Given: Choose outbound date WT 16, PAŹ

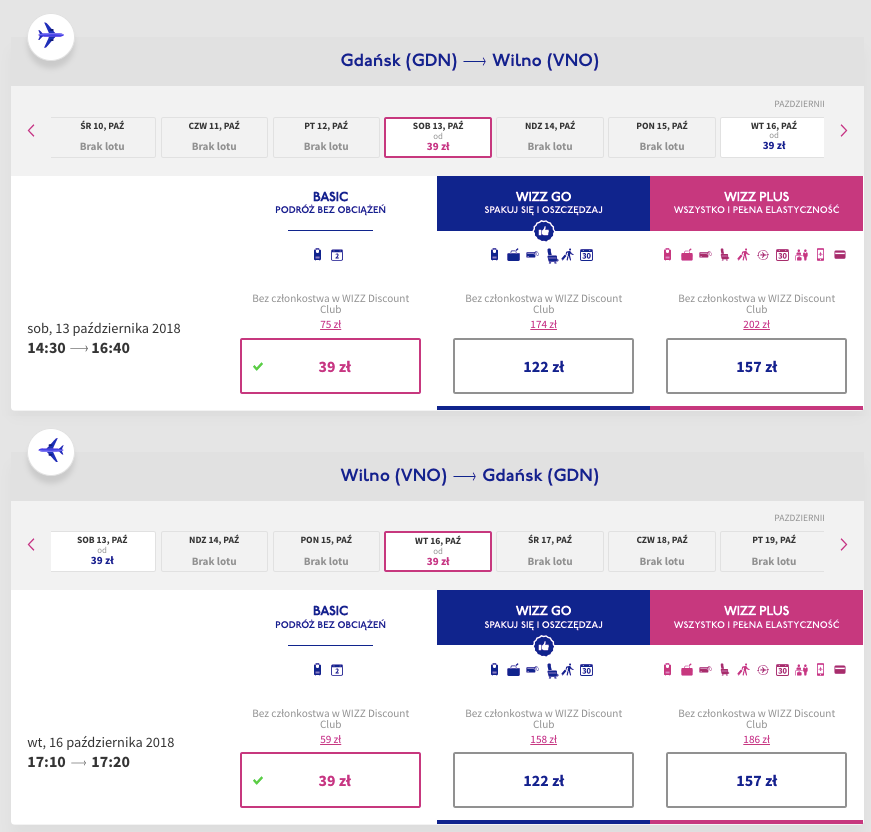Looking at the screenshot, I should tap(773, 137).
